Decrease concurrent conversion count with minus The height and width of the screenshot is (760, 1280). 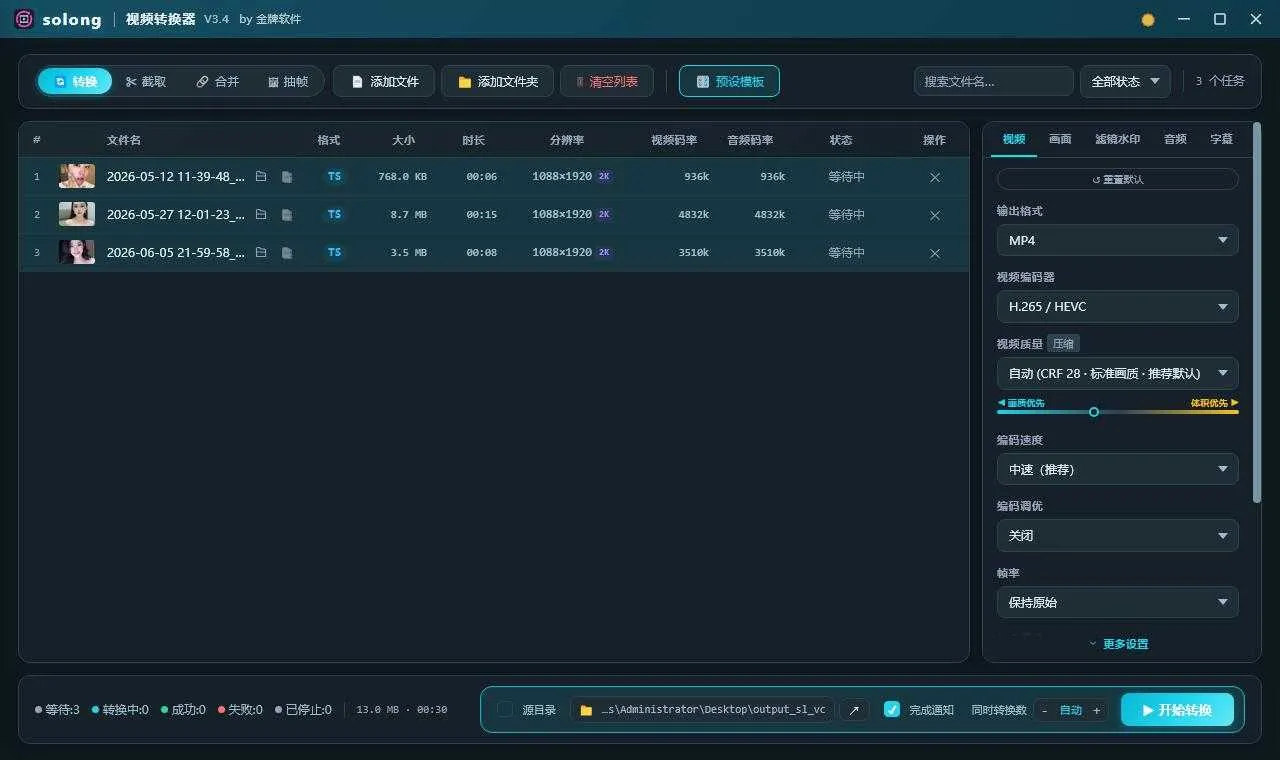(x=1044, y=710)
